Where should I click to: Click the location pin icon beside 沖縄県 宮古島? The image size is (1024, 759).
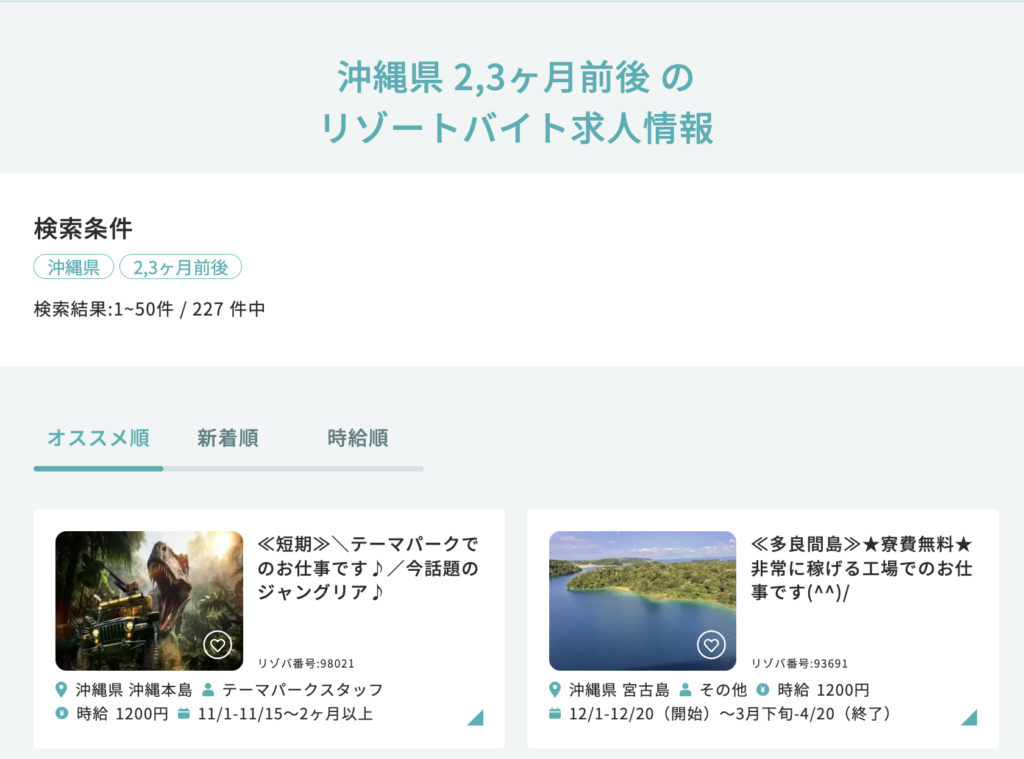tap(556, 690)
